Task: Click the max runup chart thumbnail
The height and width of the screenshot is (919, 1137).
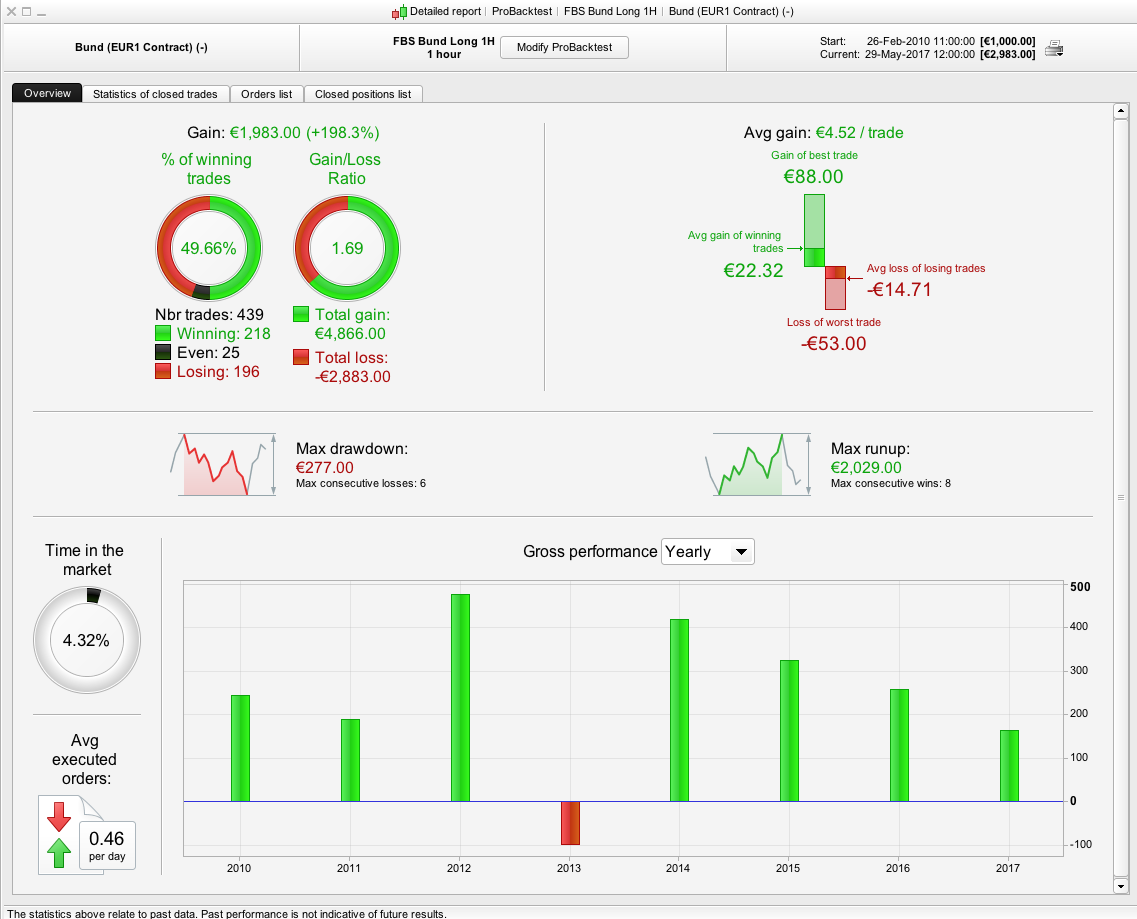Action: coord(758,464)
